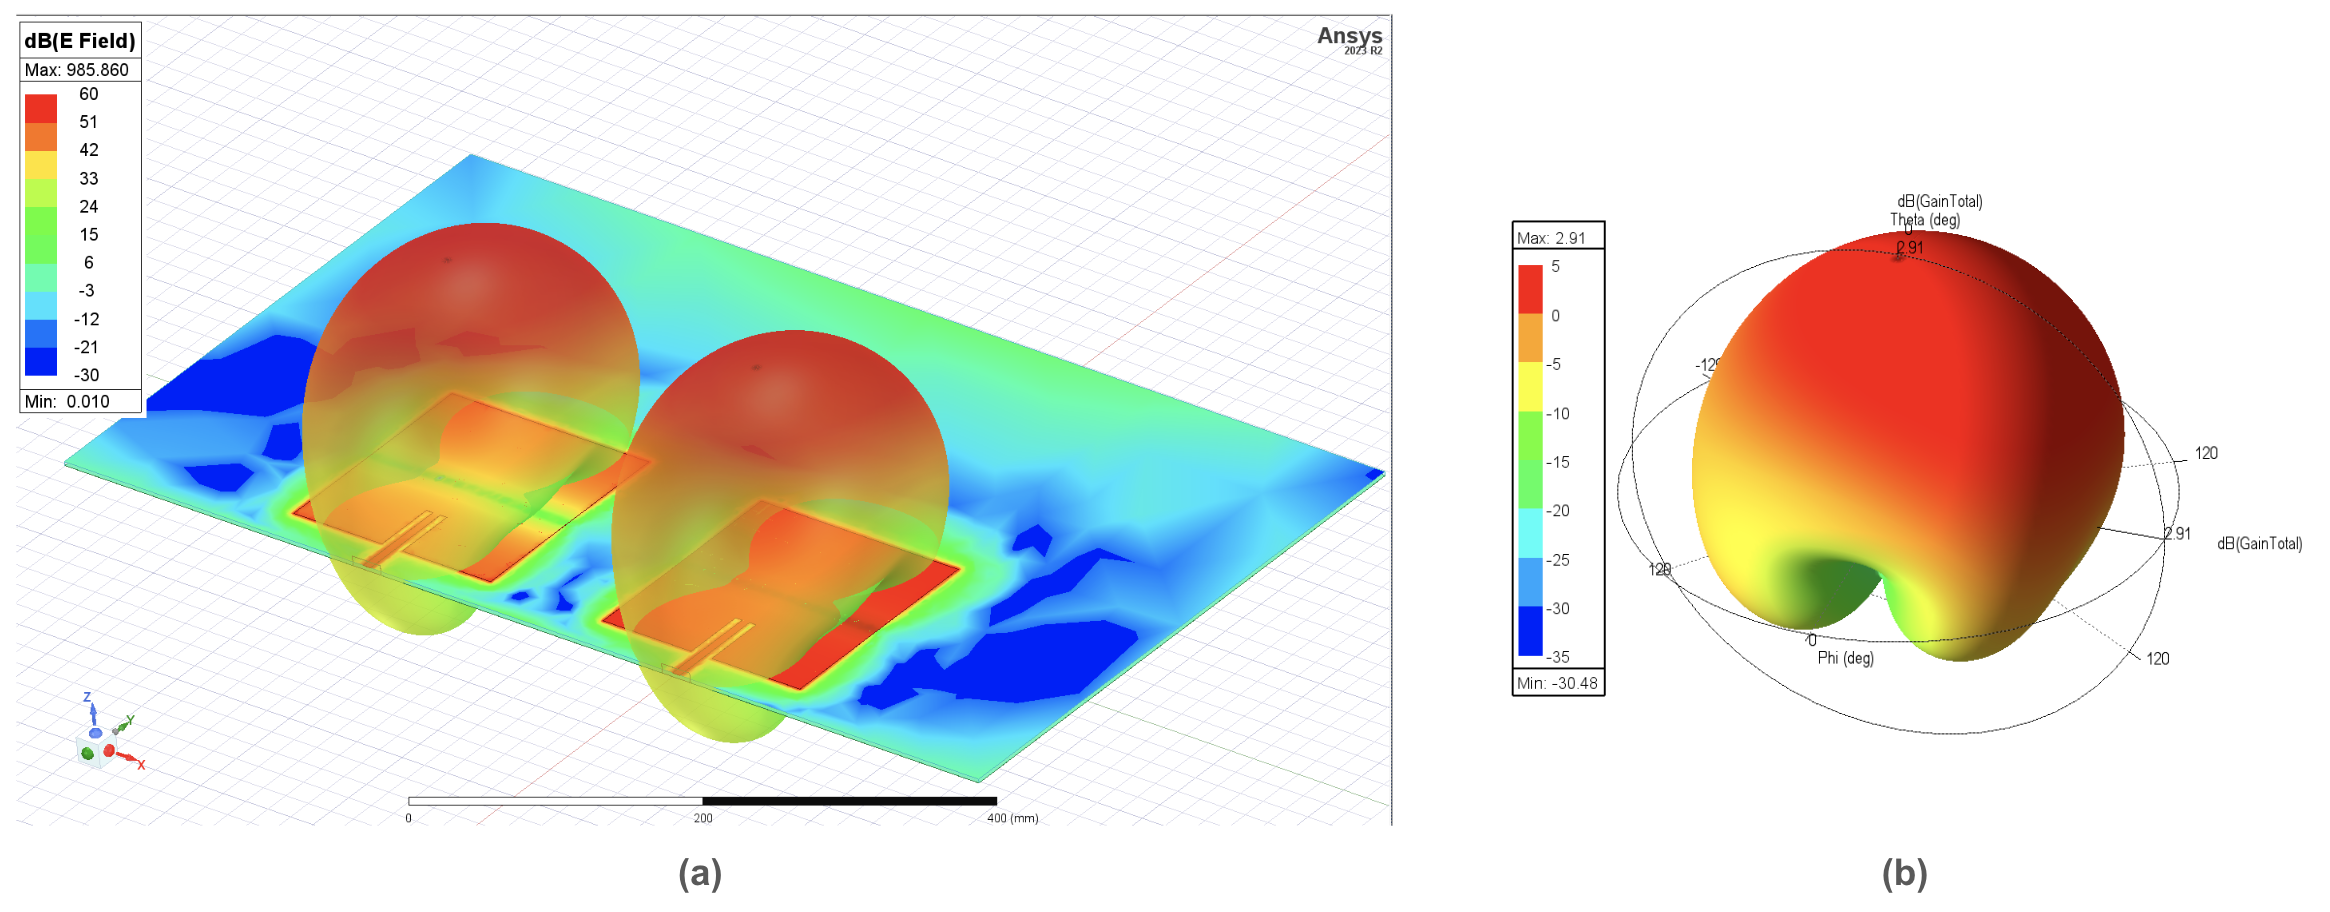The image size is (2330, 912).
Task: Select the orange swatch in the gain legend
Action: click(1530, 338)
